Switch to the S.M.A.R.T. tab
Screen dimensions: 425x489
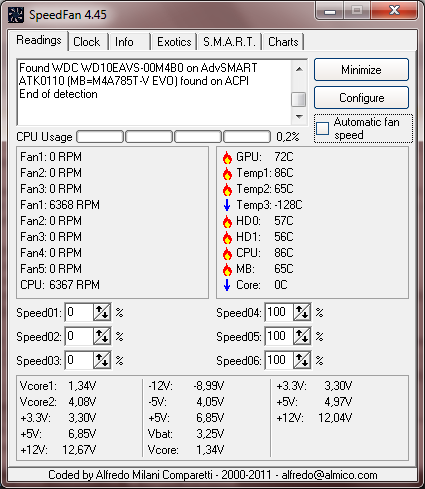[229, 42]
